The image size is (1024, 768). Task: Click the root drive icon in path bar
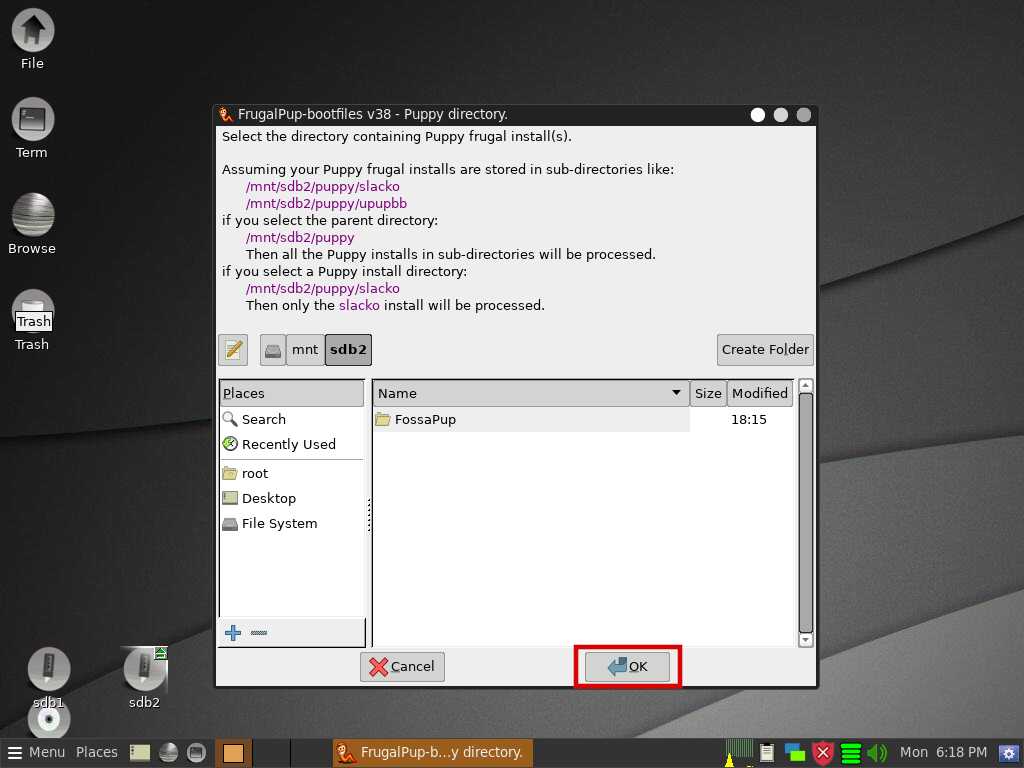tap(273, 350)
